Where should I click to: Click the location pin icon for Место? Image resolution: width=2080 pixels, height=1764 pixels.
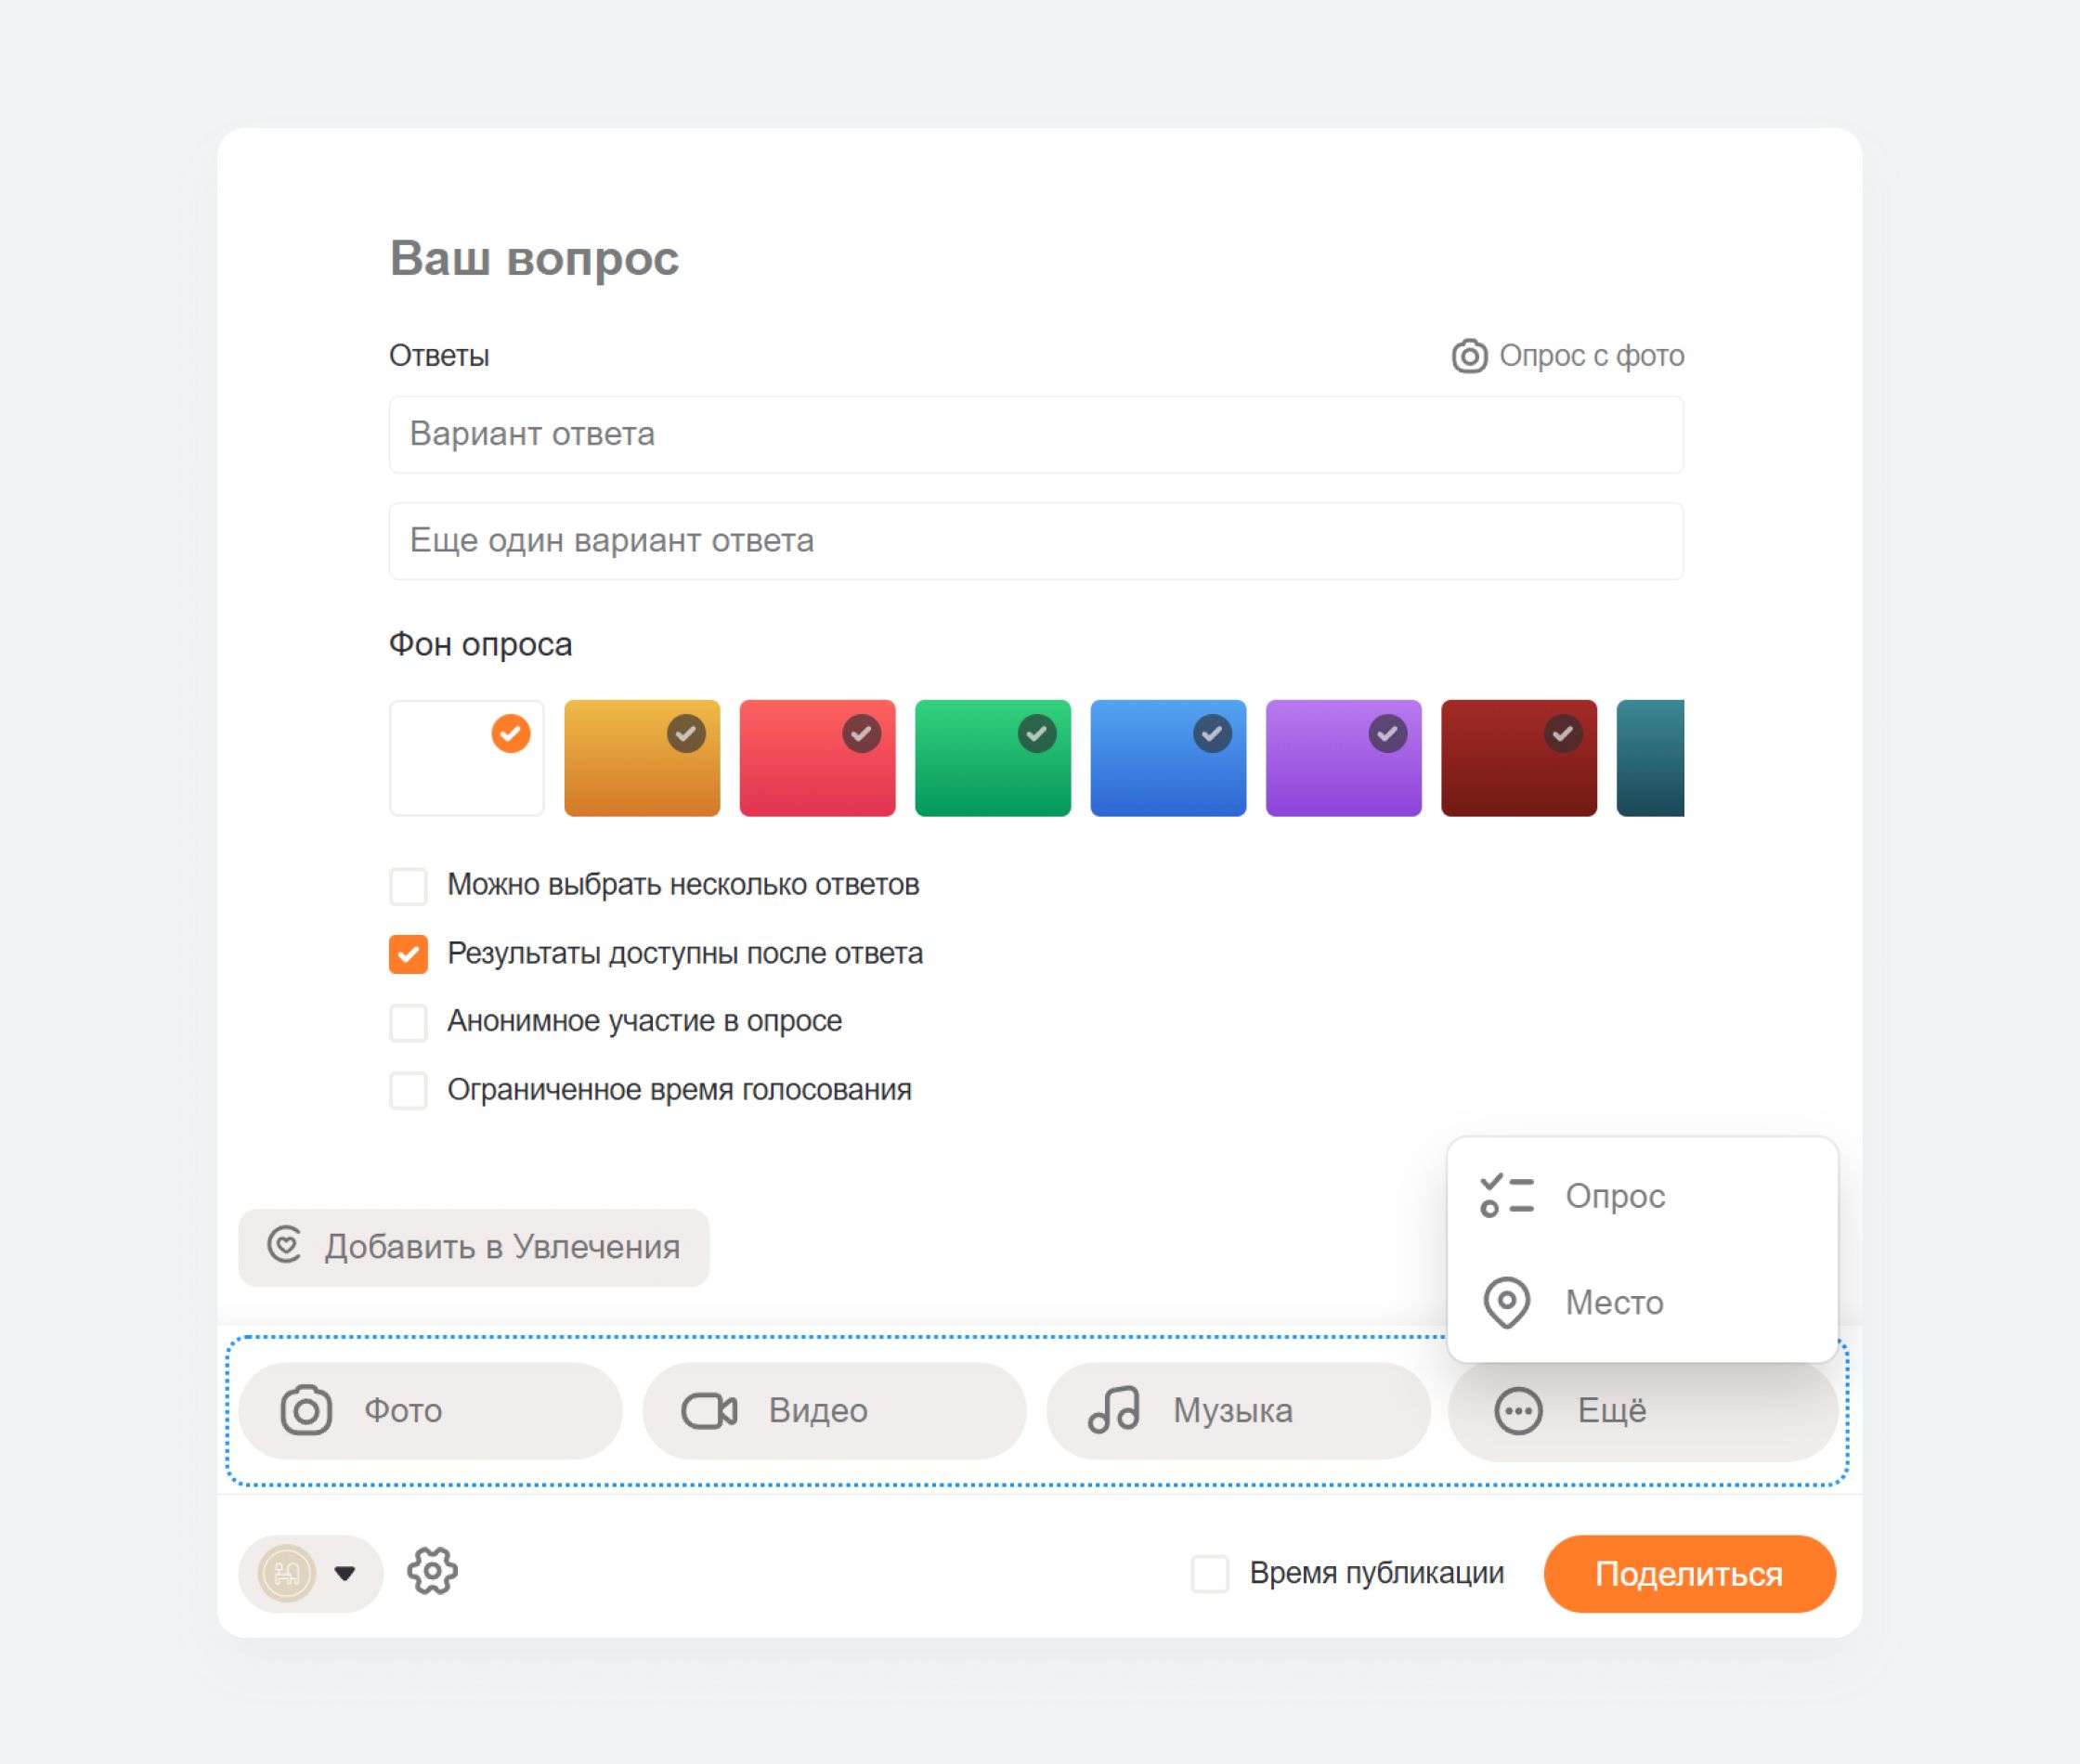(x=1506, y=1302)
